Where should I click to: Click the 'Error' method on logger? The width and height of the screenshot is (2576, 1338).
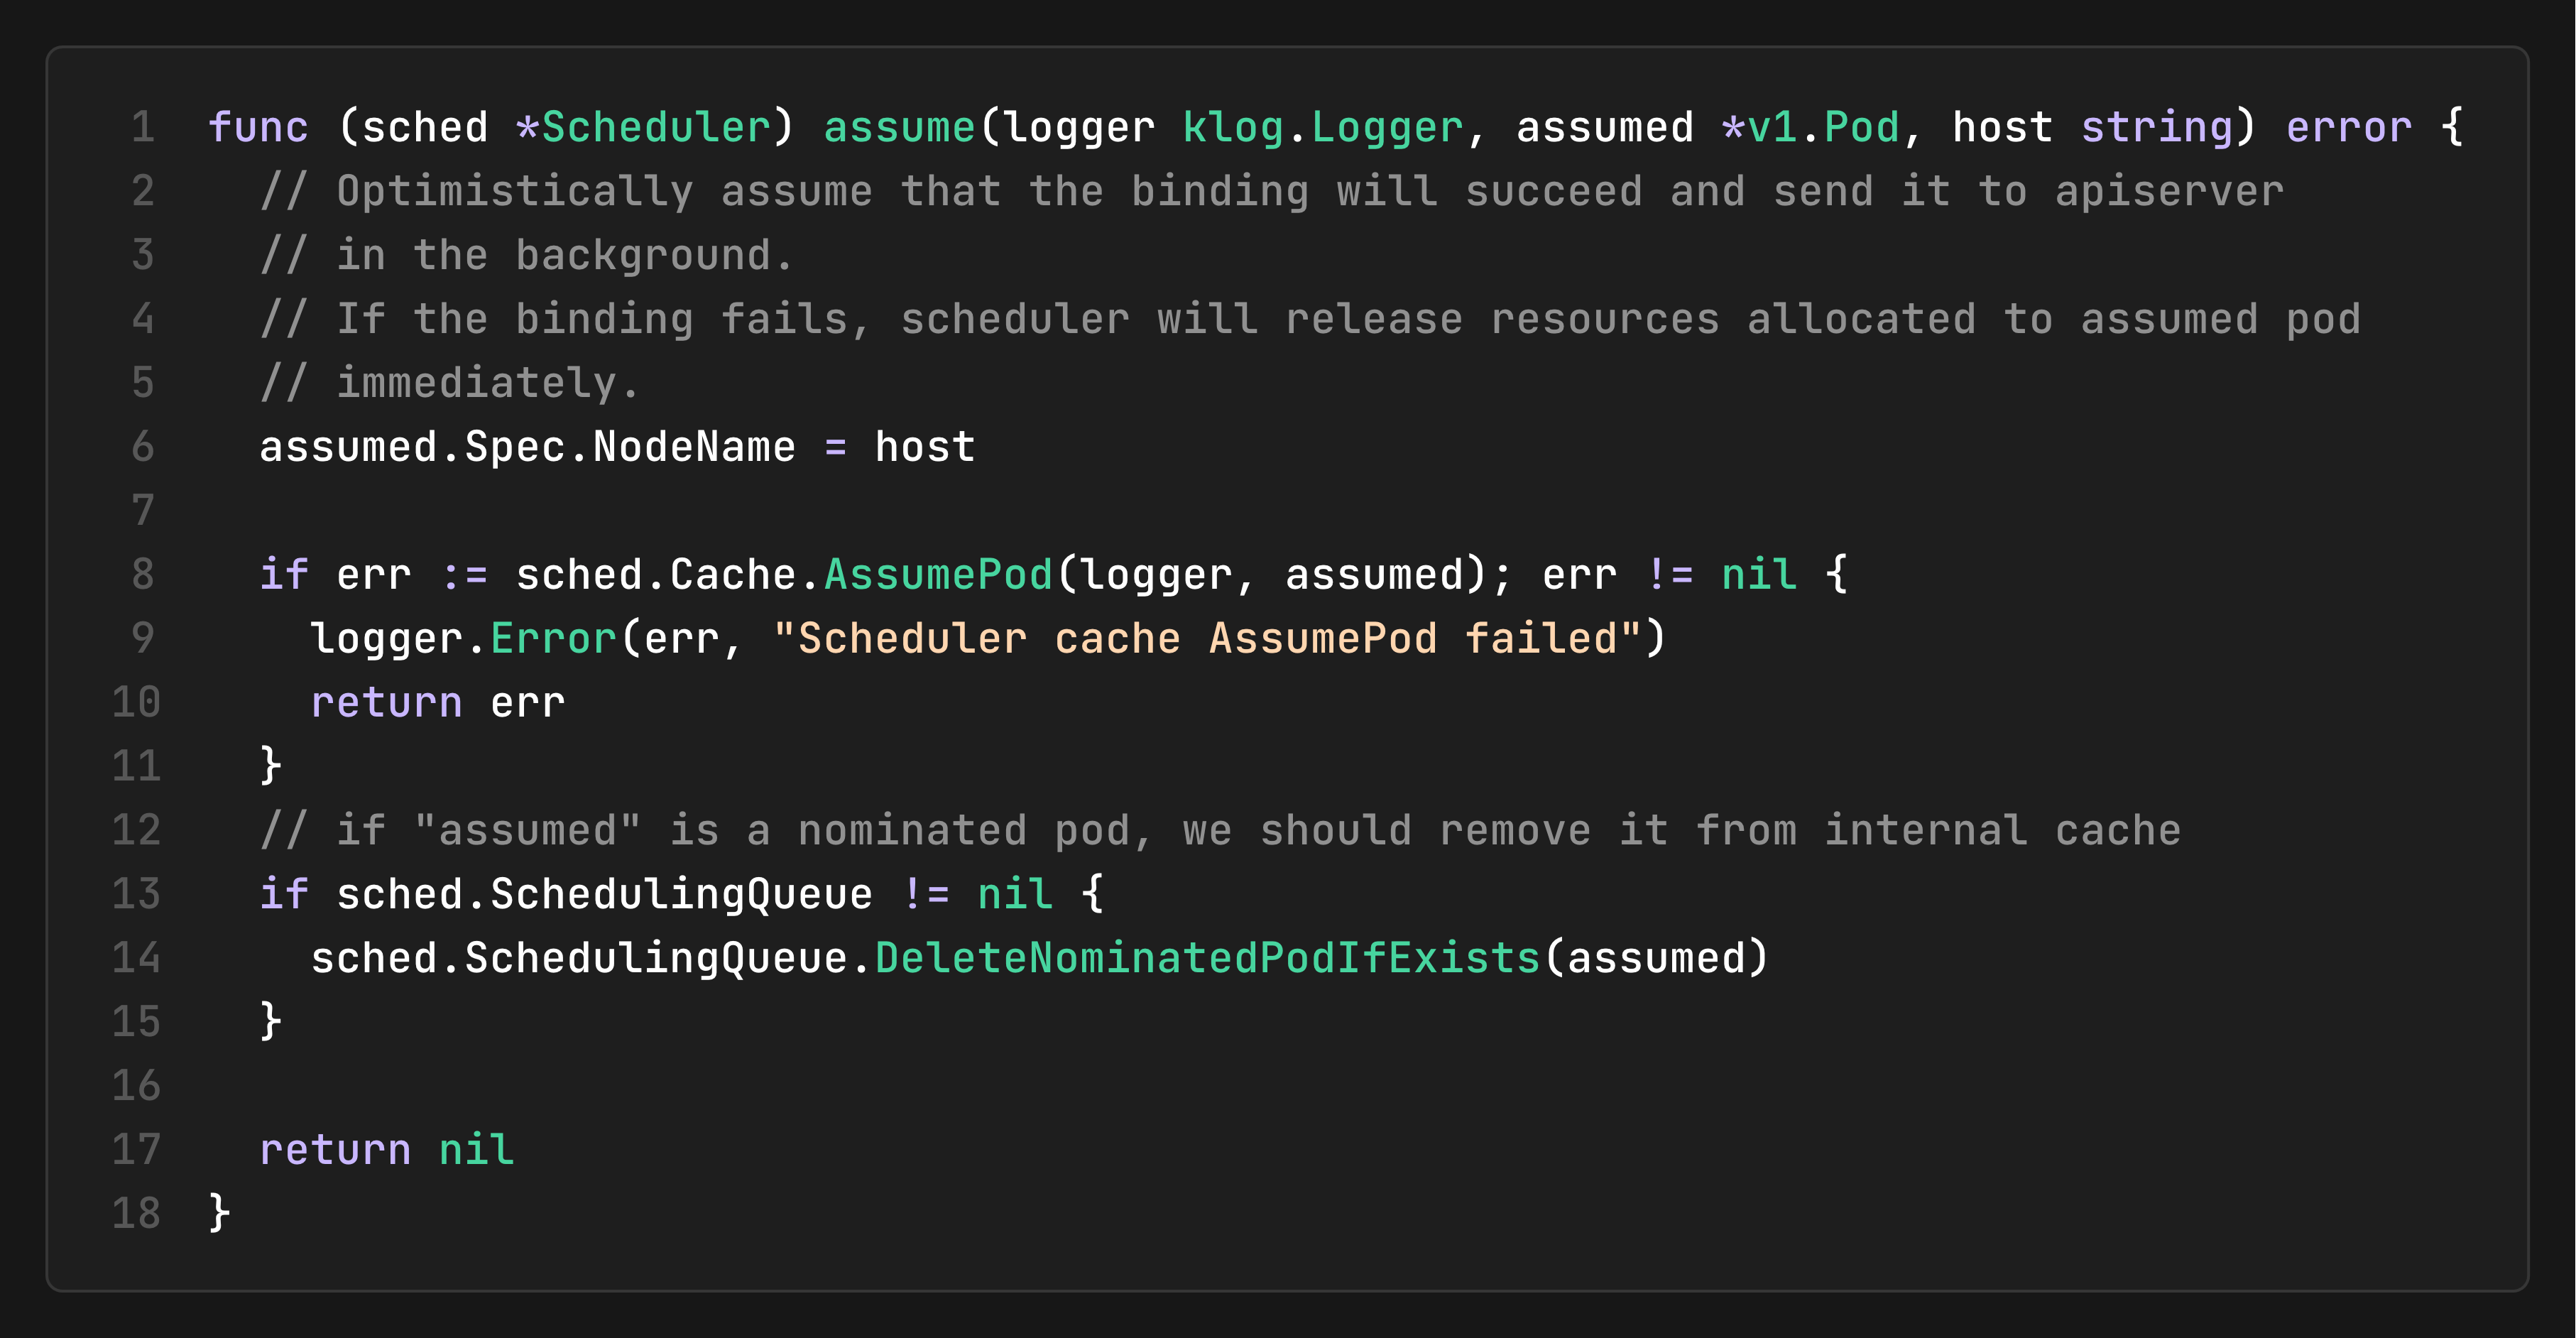553,639
